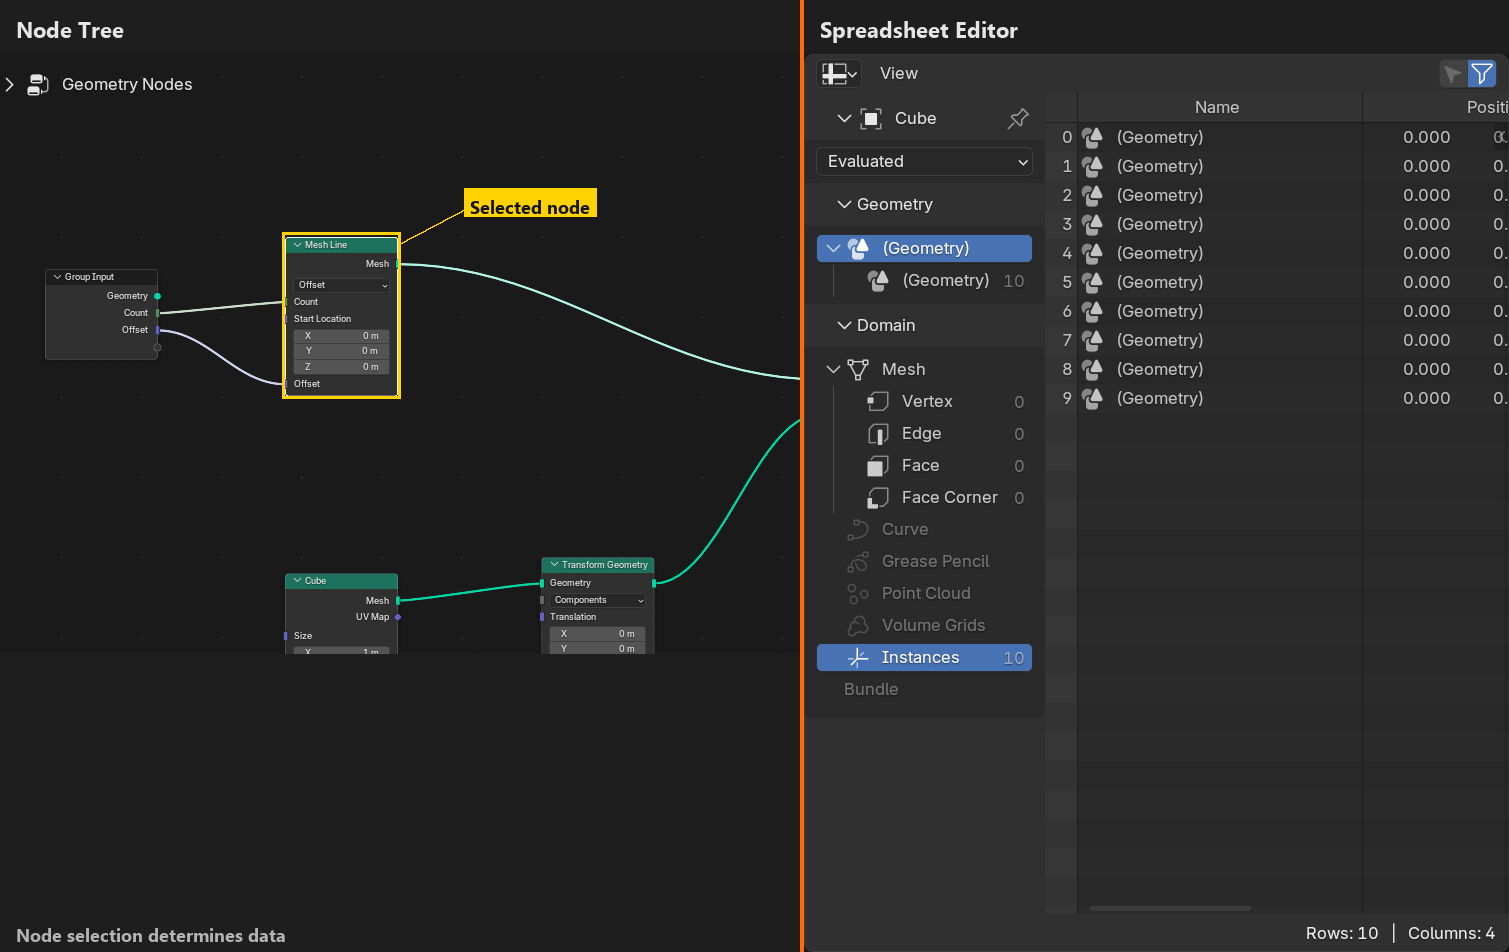This screenshot has height=952, width=1509.
Task: Click Group Input Geometry output socket
Action: (157, 296)
